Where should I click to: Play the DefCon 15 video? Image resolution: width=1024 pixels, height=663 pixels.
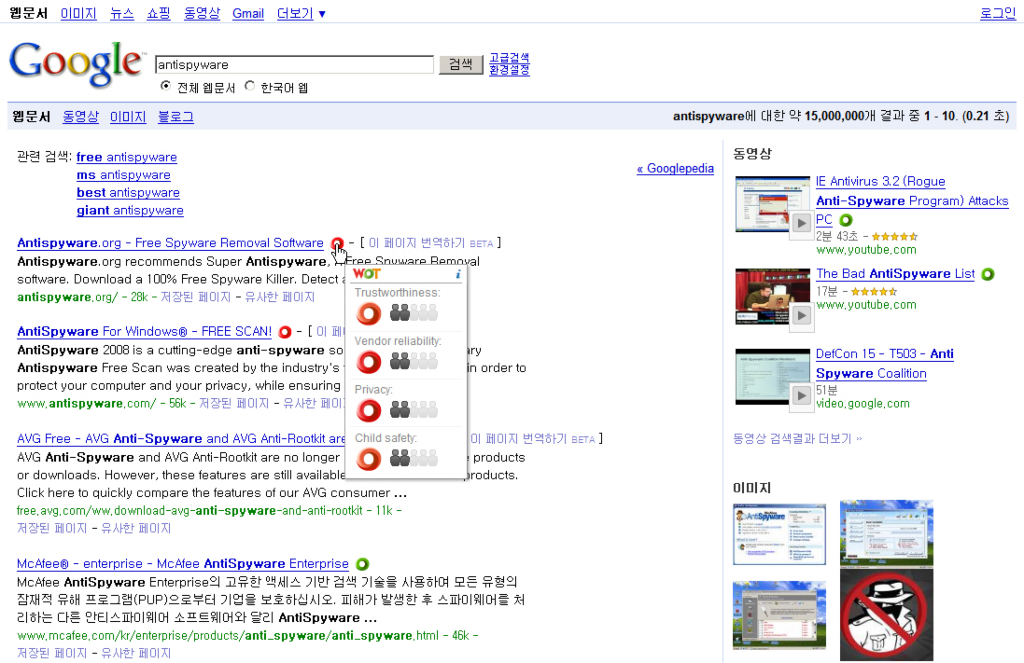[801, 396]
